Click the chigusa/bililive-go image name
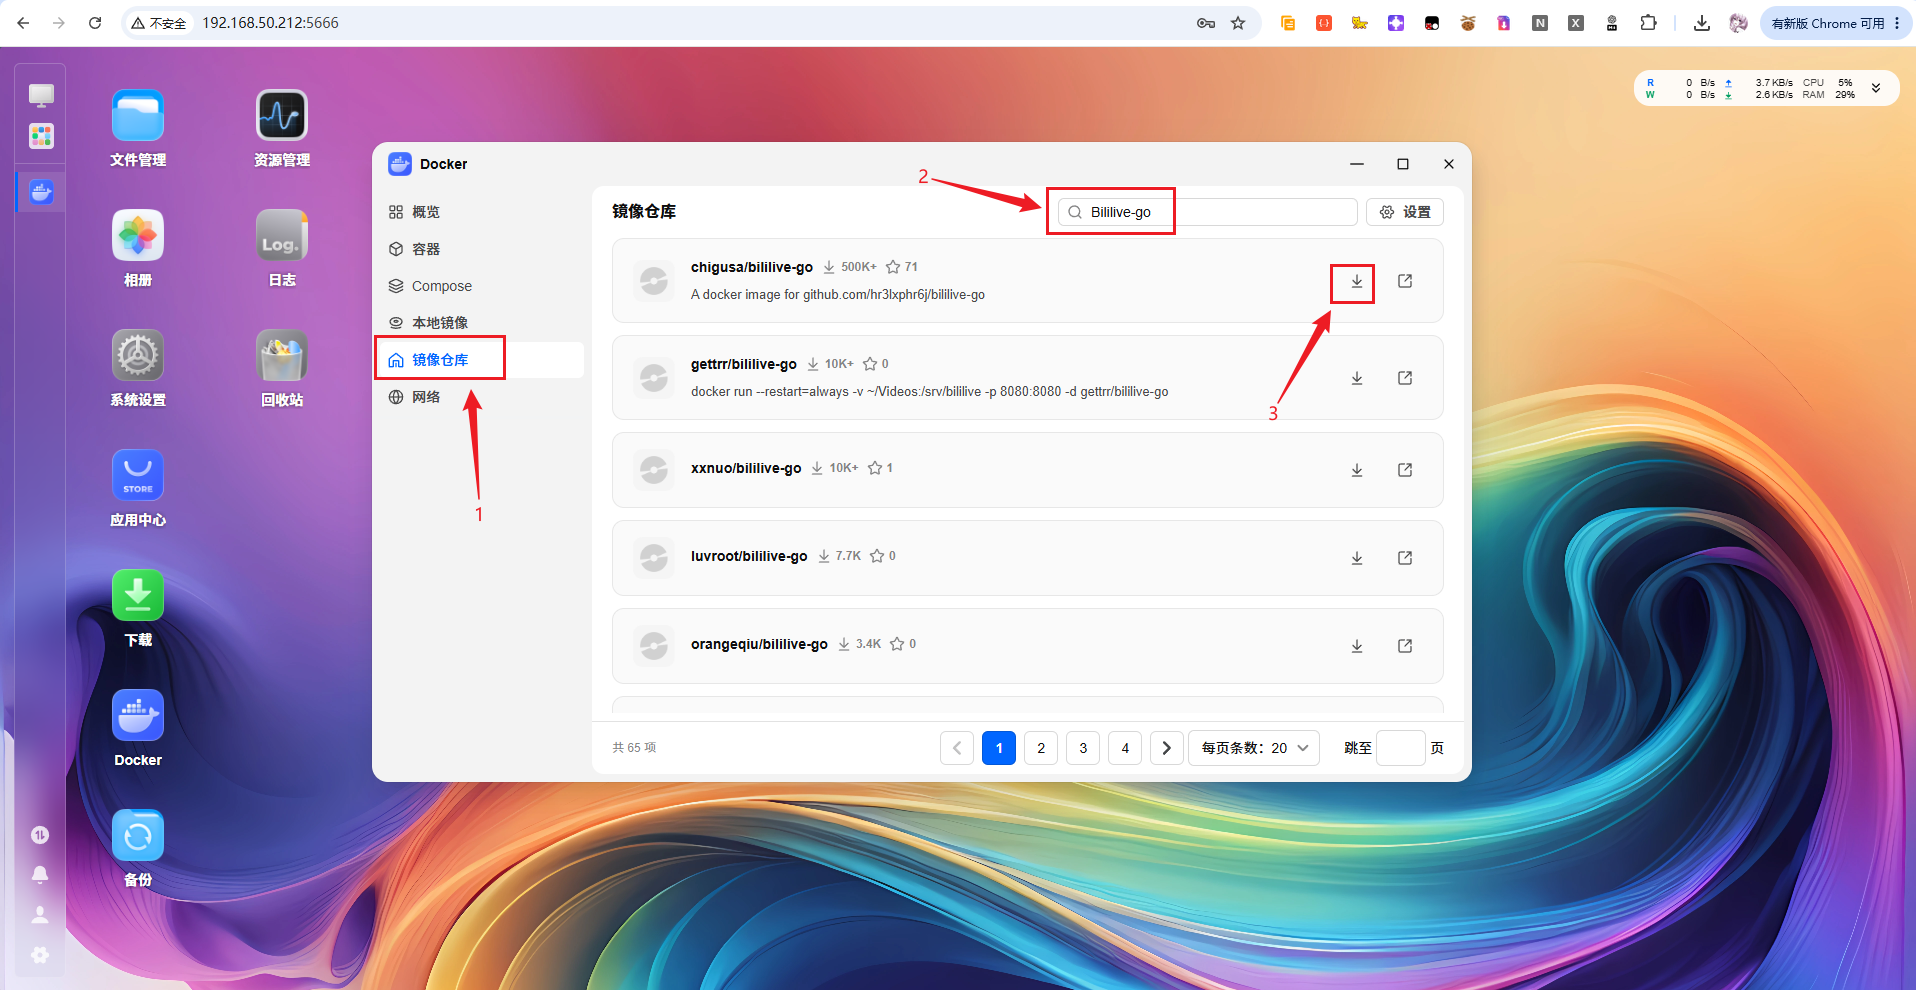The image size is (1916, 990). coord(752,267)
